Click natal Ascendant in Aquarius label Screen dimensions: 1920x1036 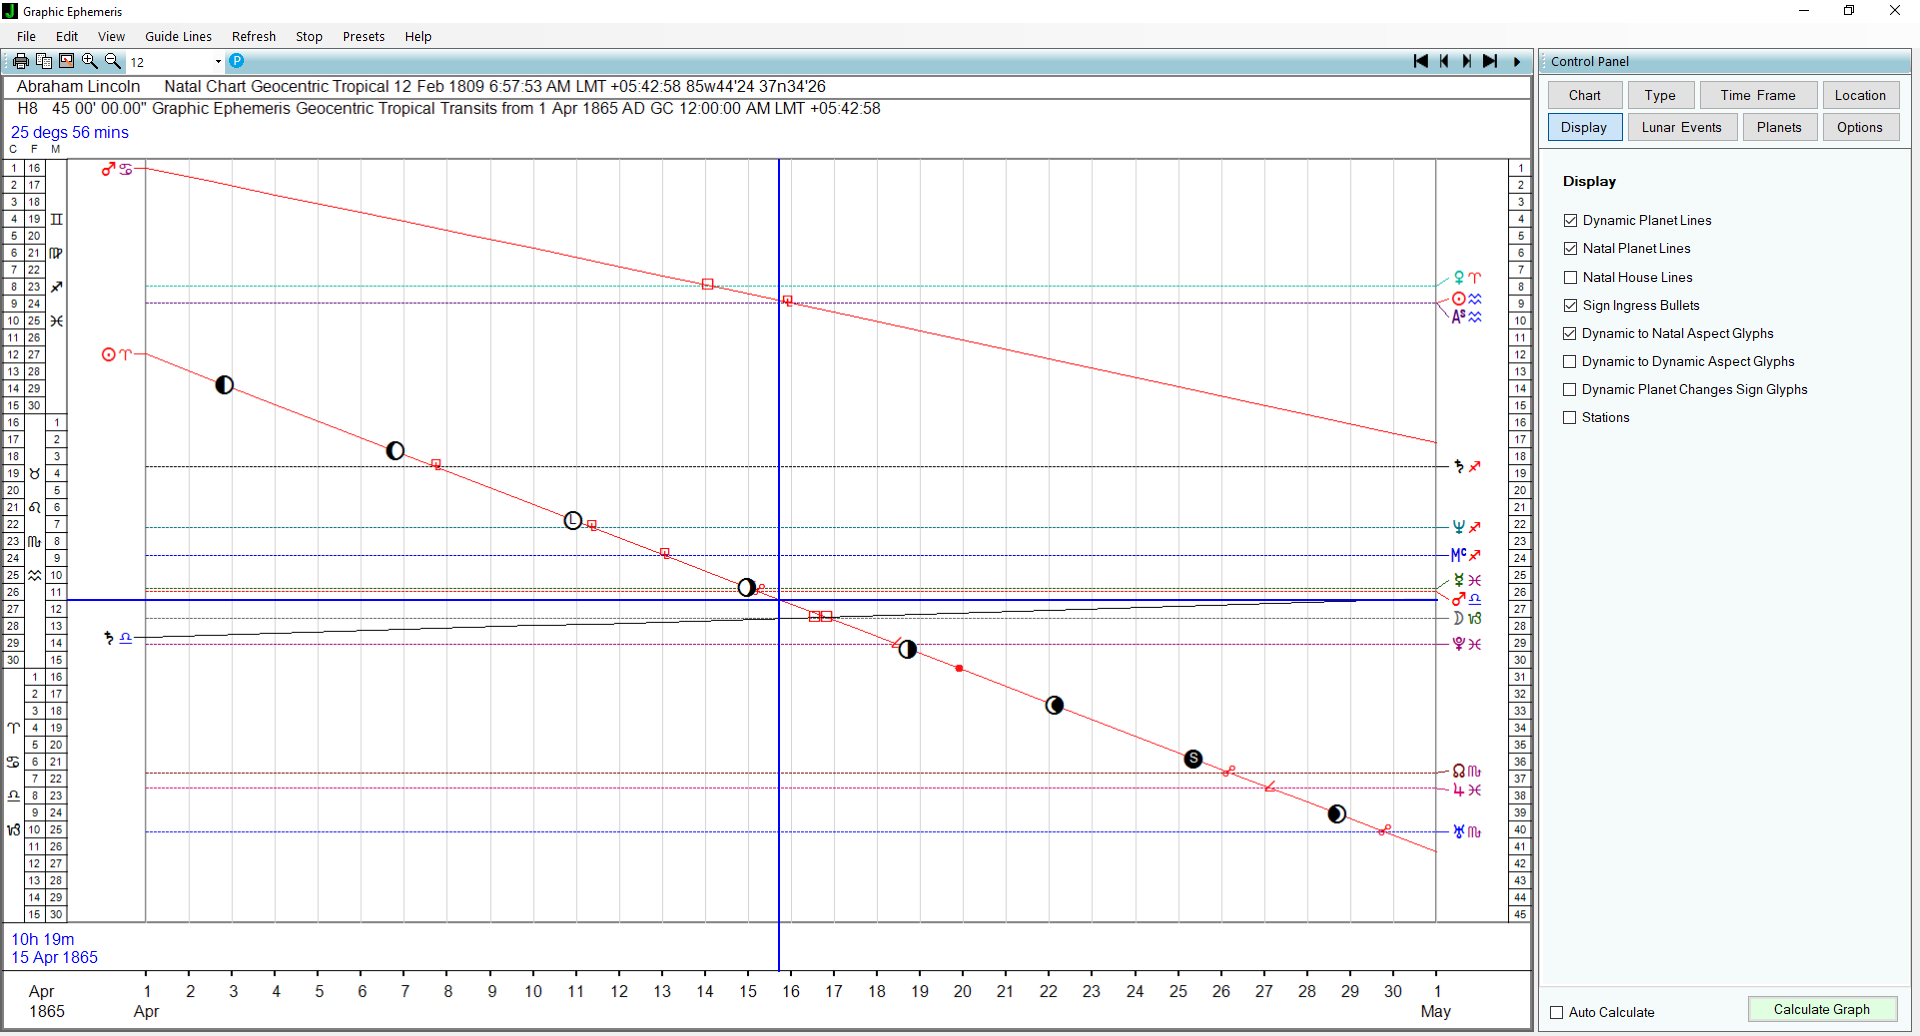pos(1467,316)
